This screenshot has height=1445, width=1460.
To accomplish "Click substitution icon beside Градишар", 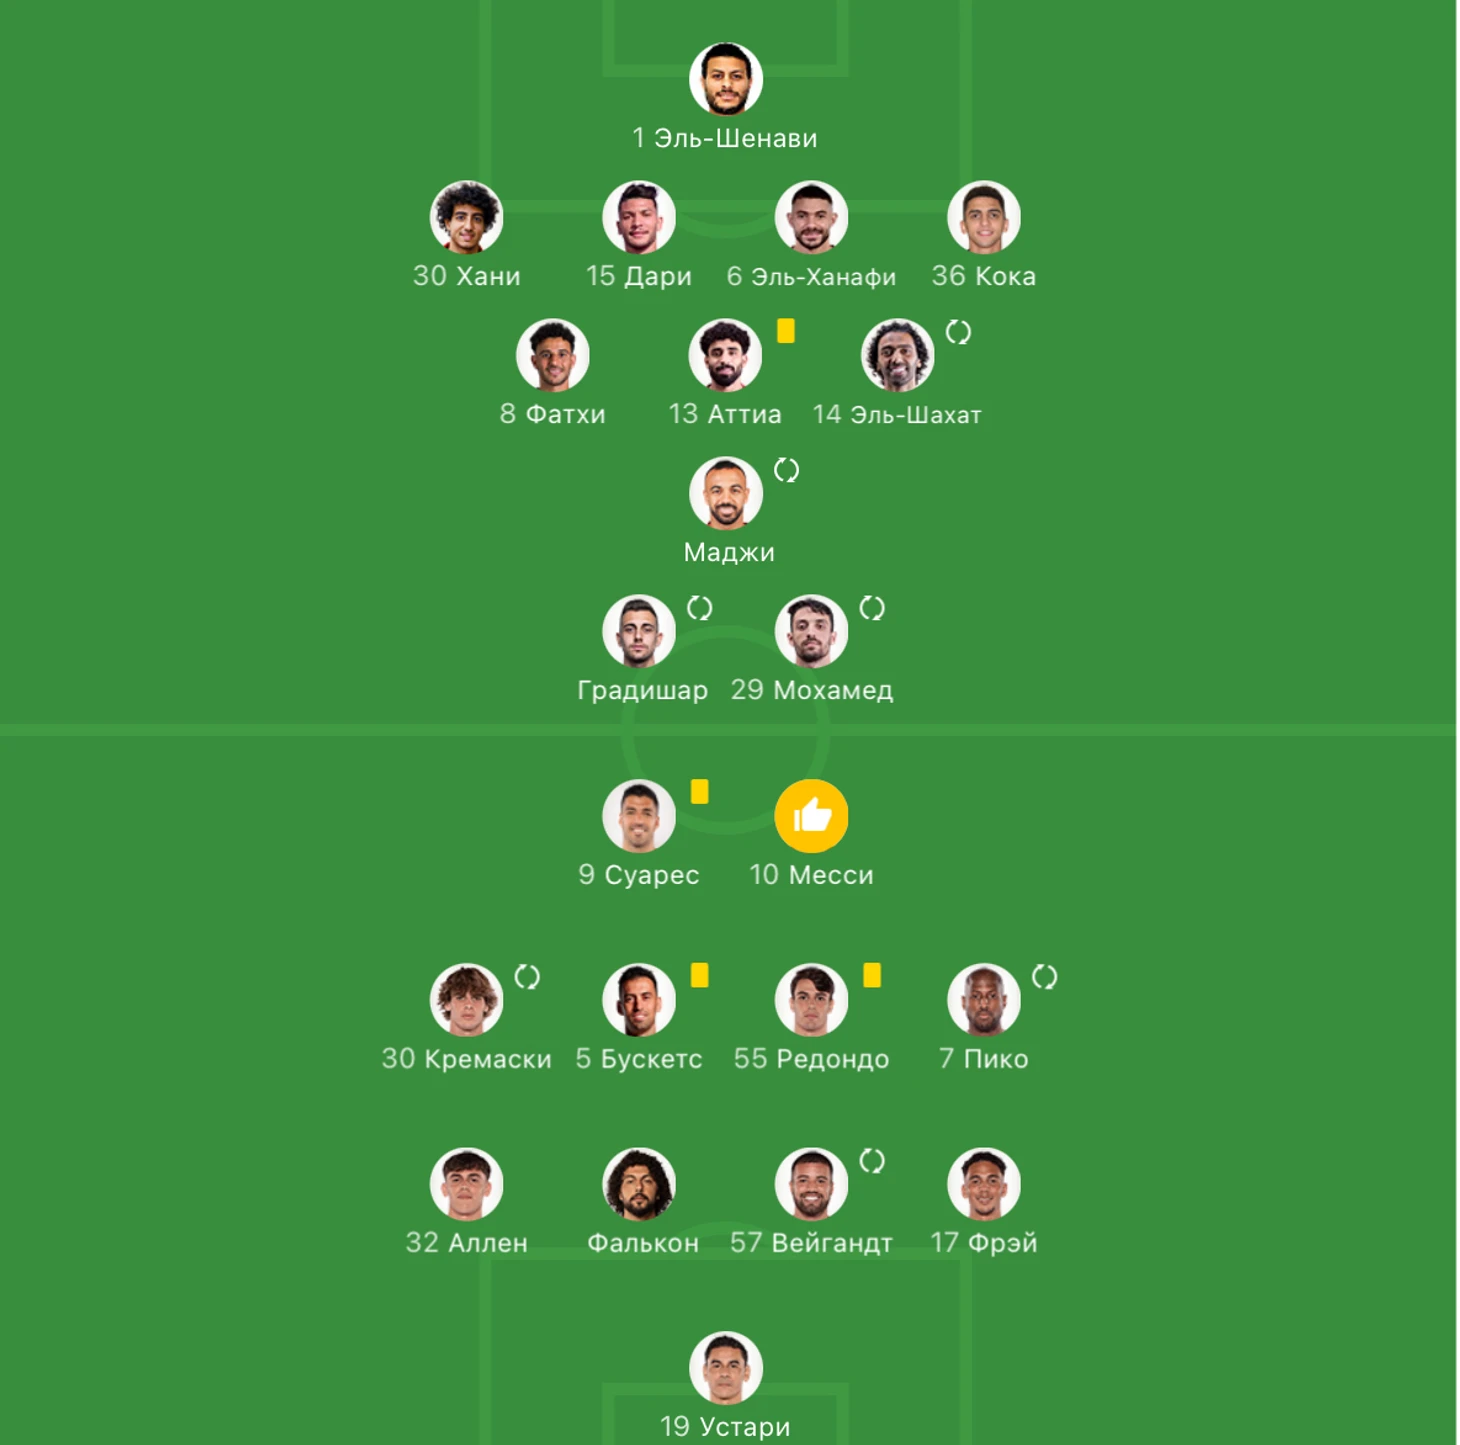I will [700, 608].
